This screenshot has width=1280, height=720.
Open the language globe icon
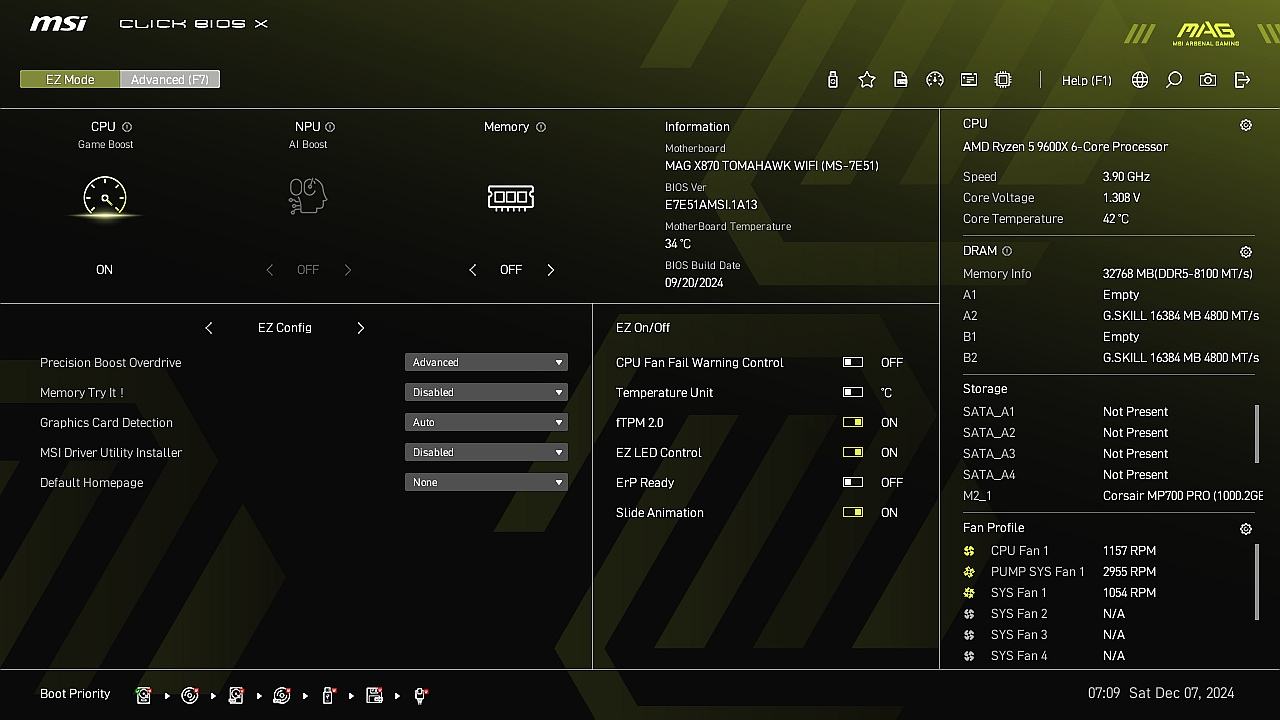1140,80
